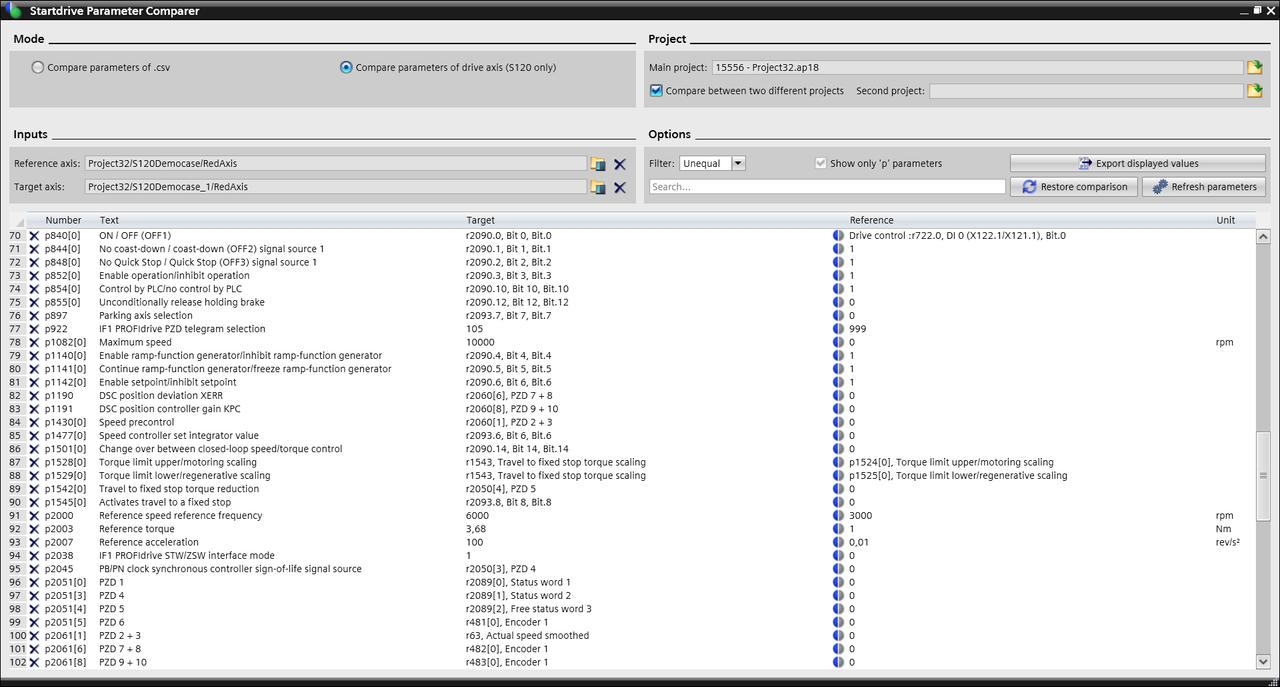
Task: Clear the reference axis with X icon
Action: tap(619, 163)
